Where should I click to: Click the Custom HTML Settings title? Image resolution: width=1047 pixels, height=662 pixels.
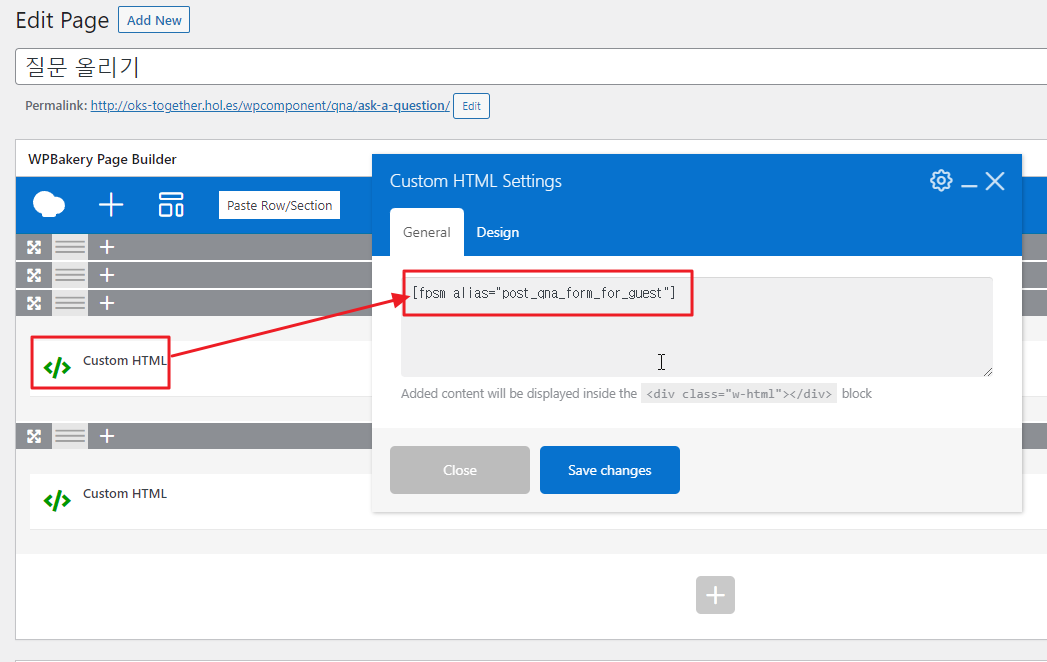pos(475,181)
